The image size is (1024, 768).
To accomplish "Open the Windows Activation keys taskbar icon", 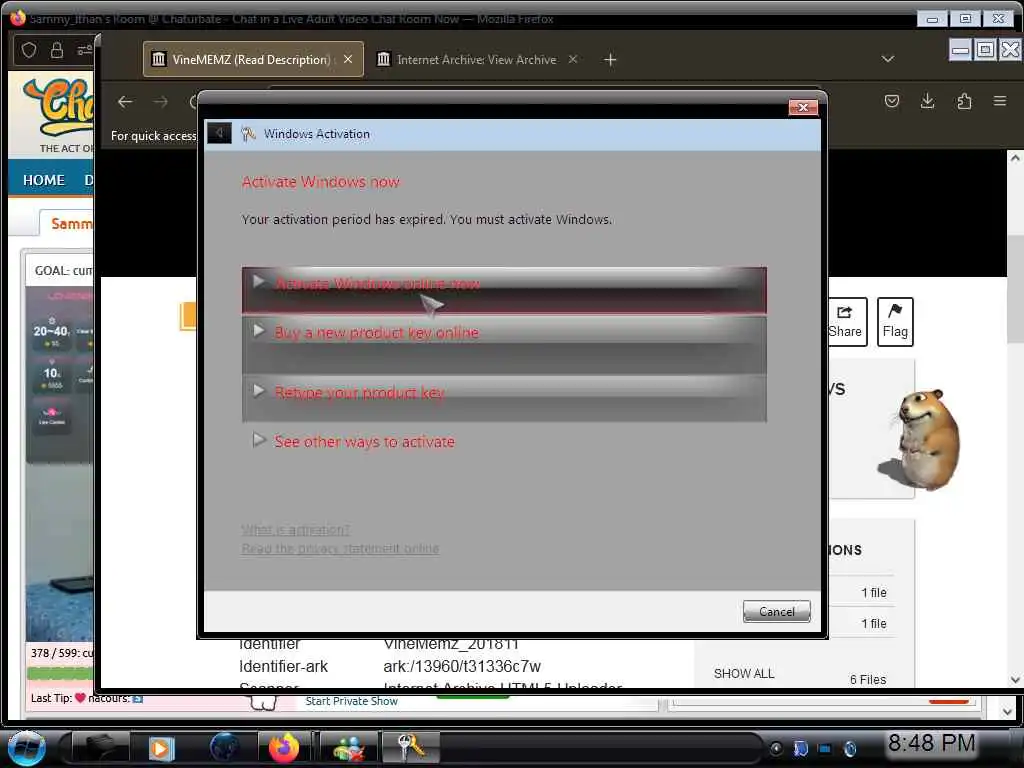I will coord(411,748).
